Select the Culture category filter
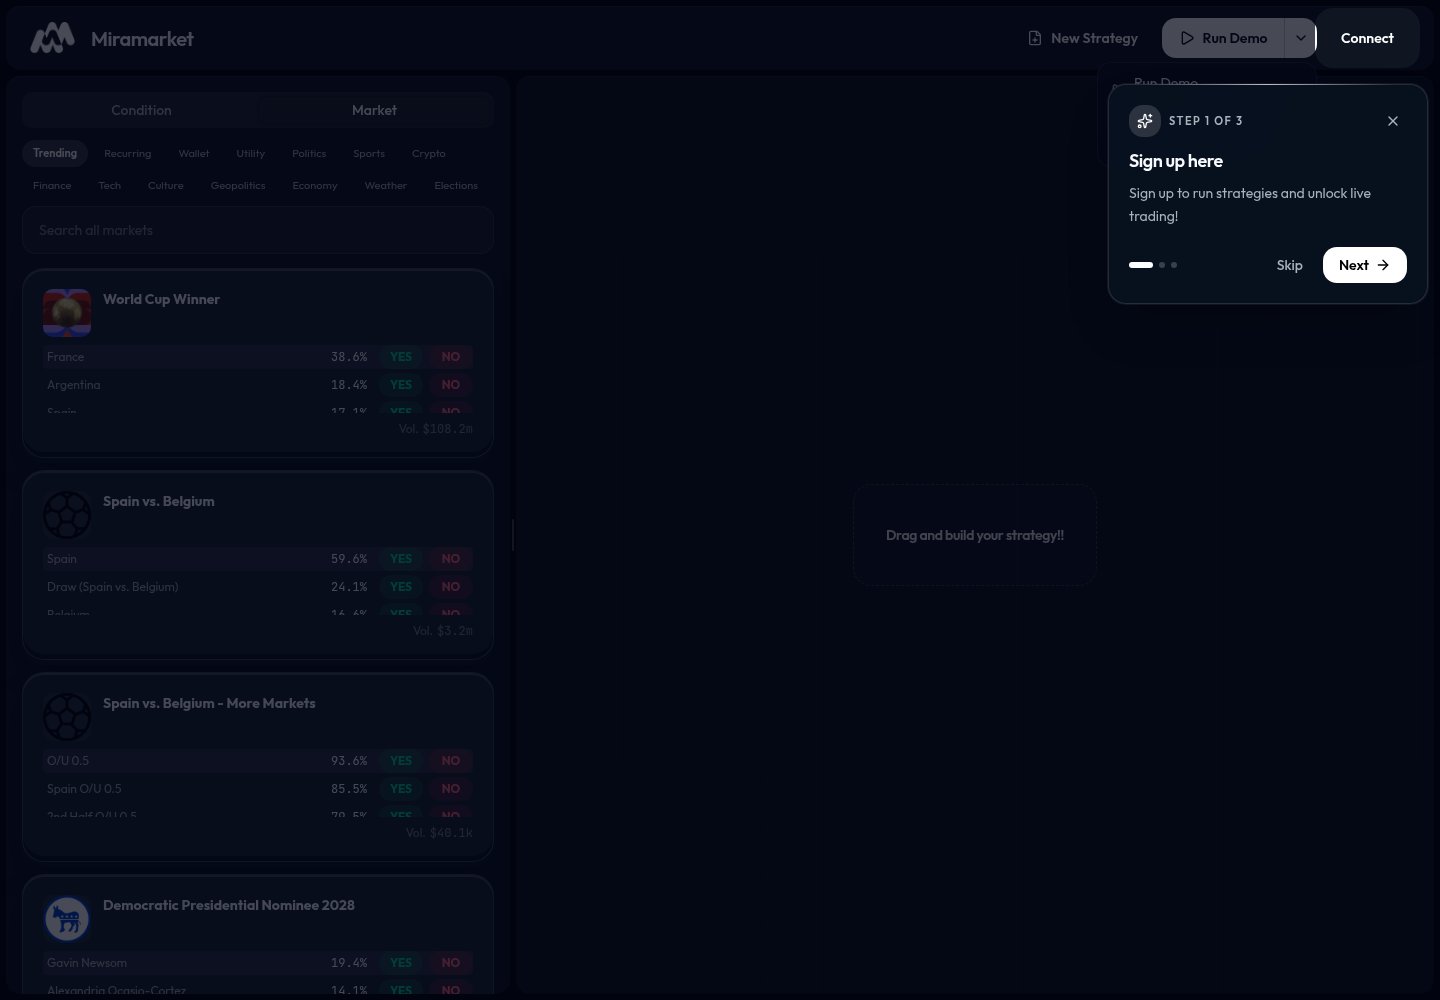 coord(166,185)
